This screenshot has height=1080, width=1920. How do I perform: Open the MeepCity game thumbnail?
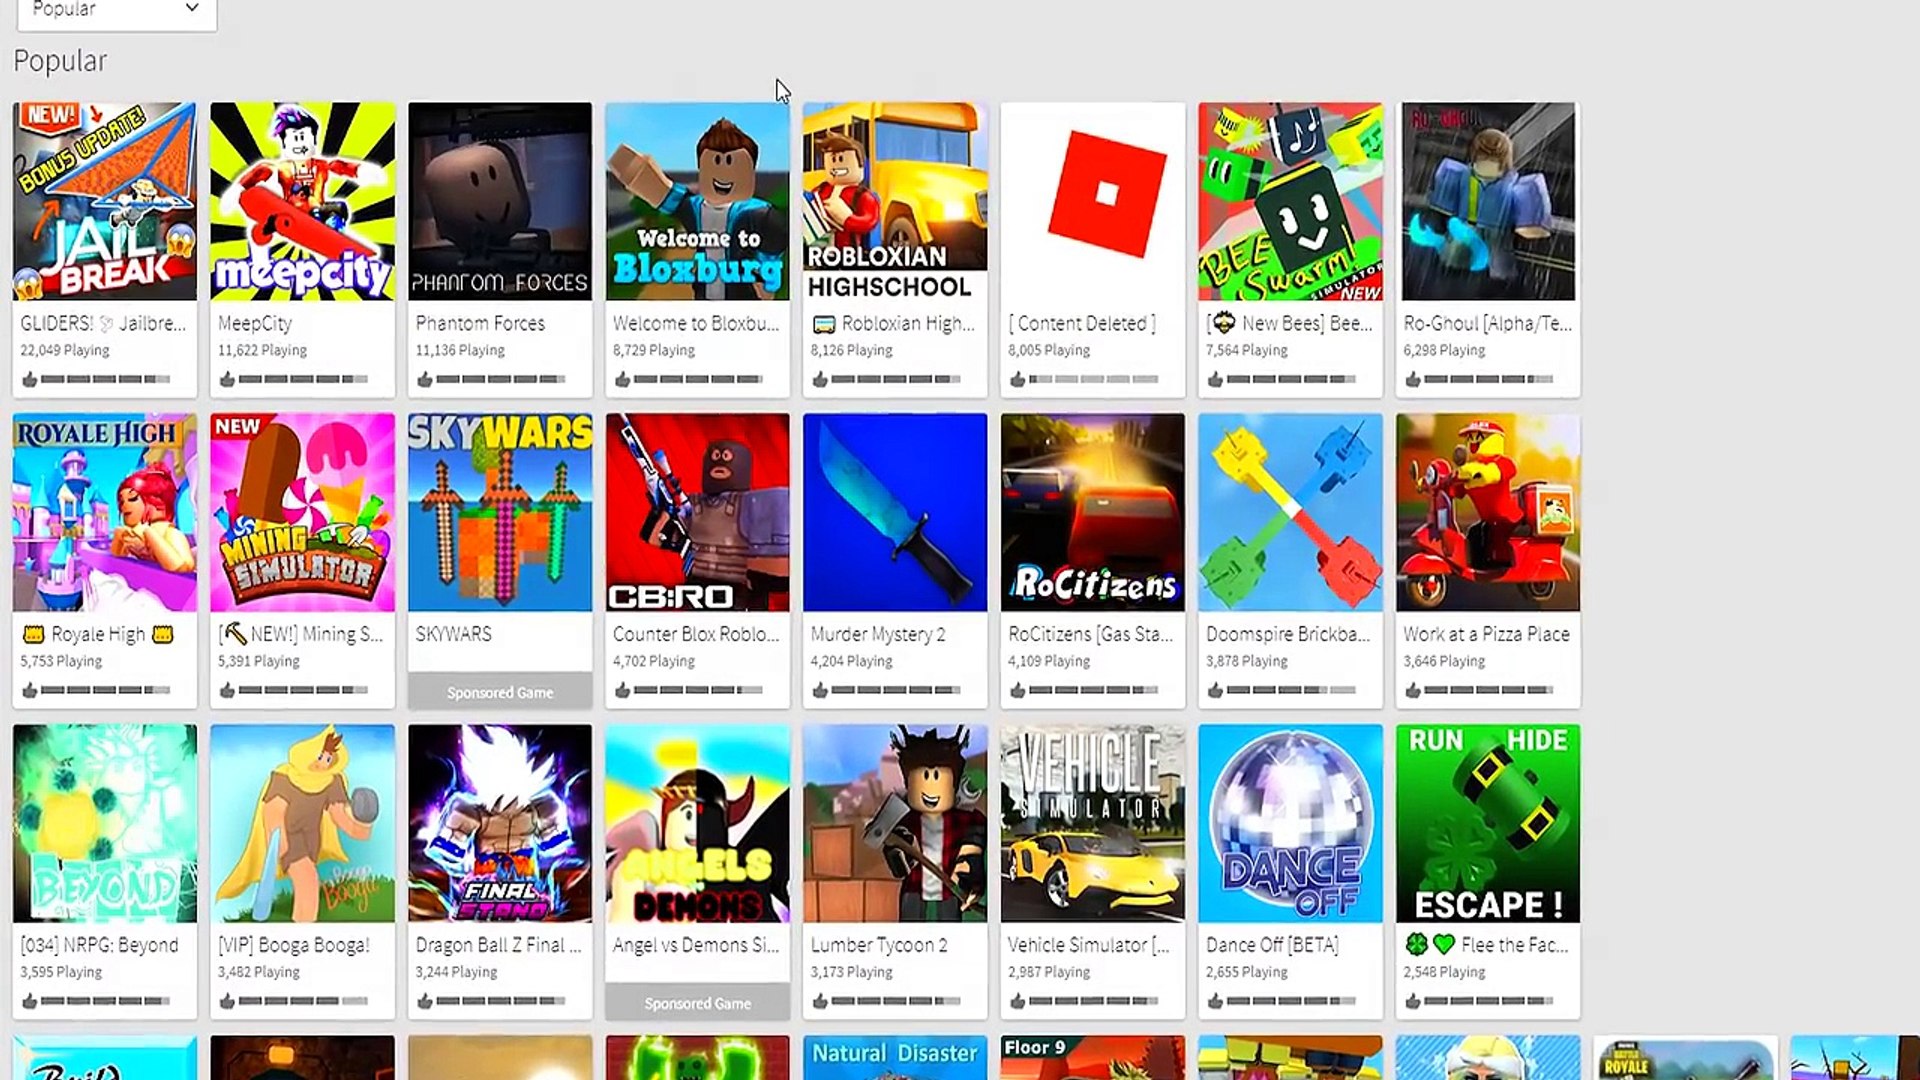tap(302, 201)
